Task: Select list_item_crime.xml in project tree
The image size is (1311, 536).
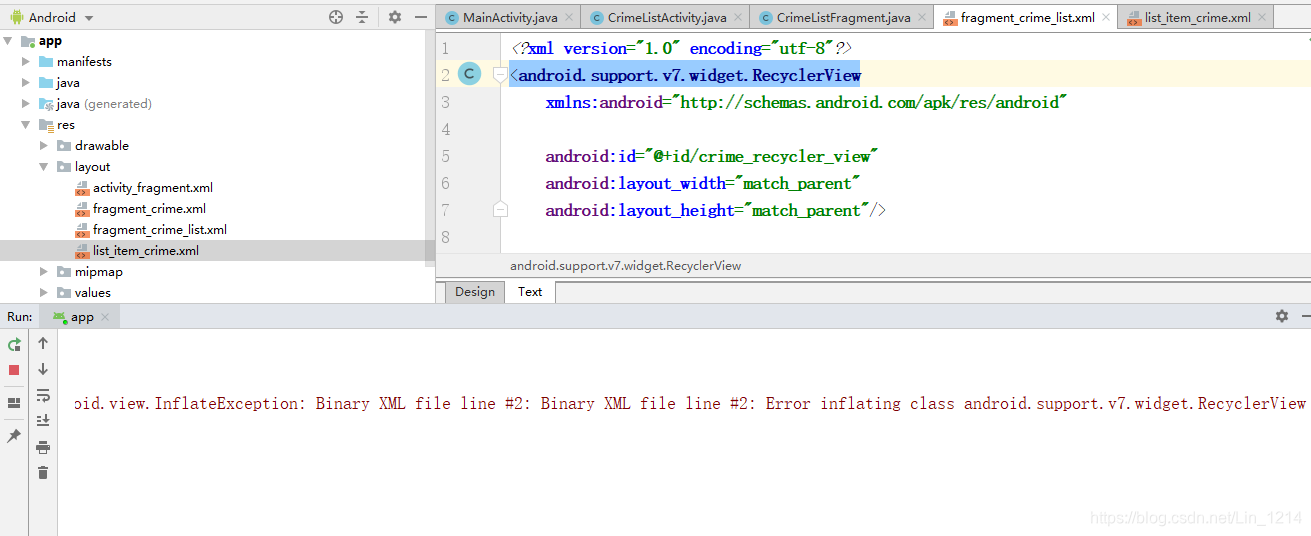Action: (x=146, y=250)
